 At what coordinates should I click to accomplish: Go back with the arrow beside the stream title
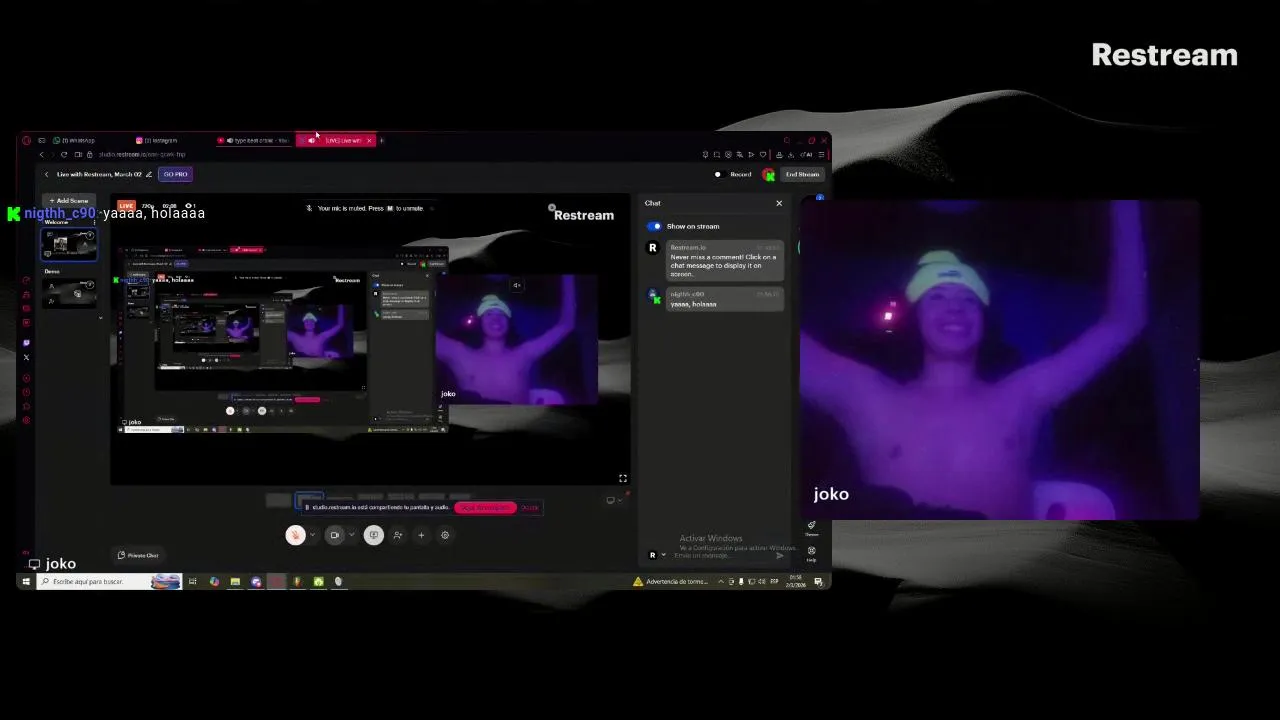point(46,174)
